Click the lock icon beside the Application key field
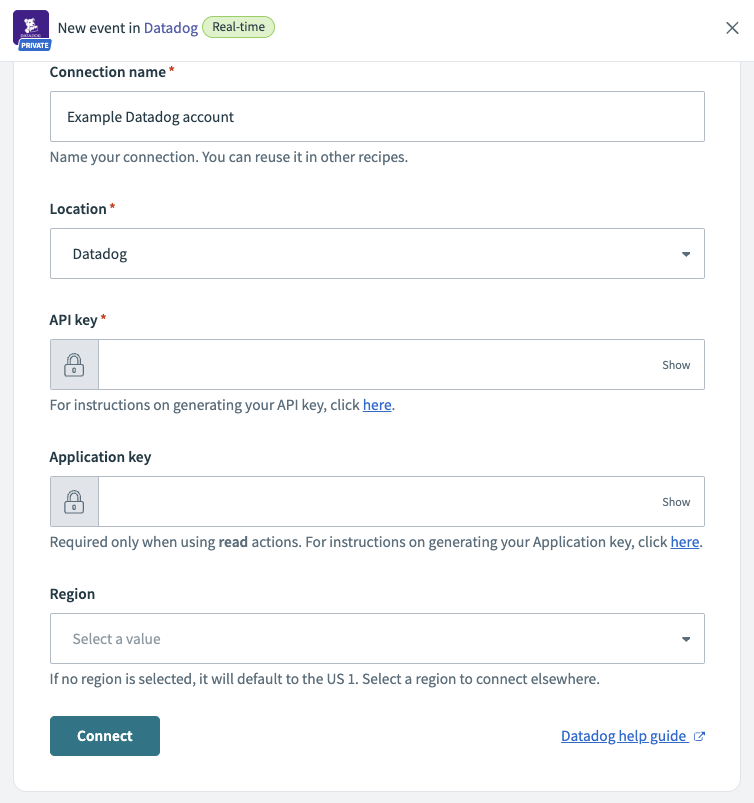This screenshot has width=754, height=803. (x=73, y=501)
